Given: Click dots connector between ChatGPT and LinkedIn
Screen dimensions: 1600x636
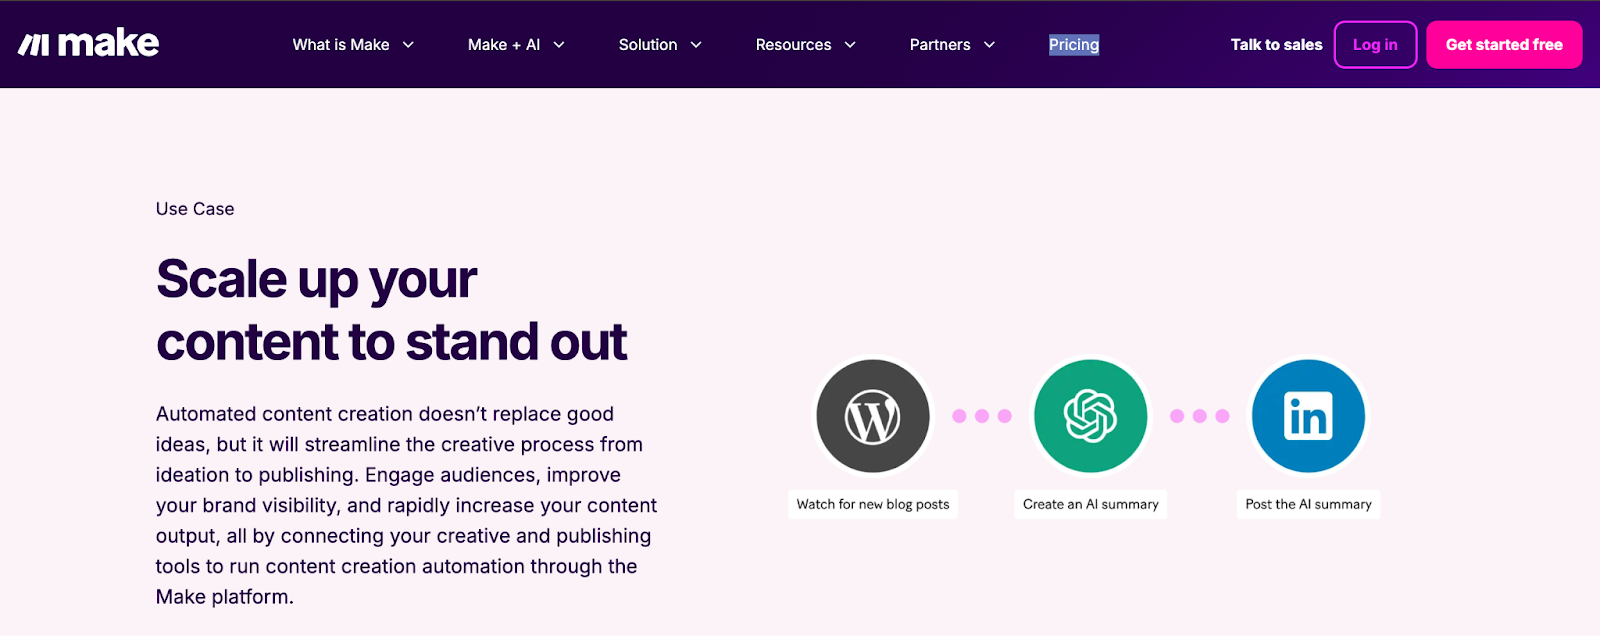Looking at the screenshot, I should pyautogui.click(x=1199, y=416).
